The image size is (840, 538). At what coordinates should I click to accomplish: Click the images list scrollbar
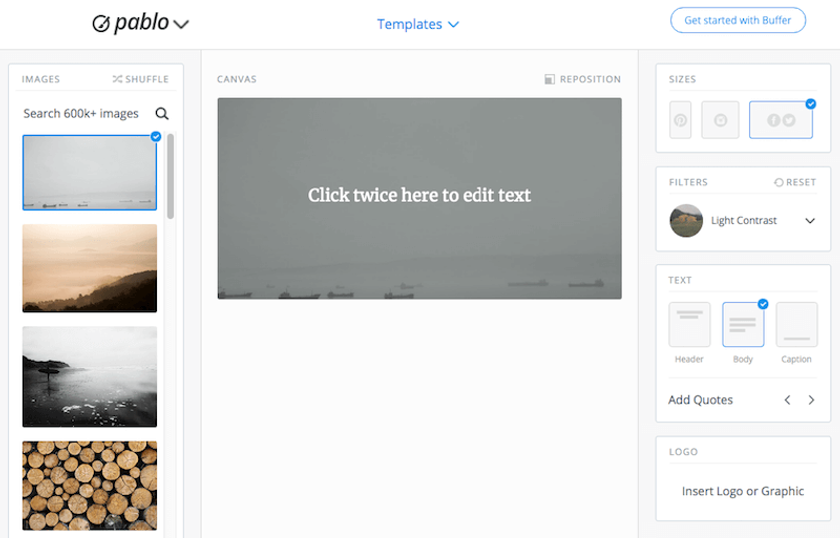[170, 176]
